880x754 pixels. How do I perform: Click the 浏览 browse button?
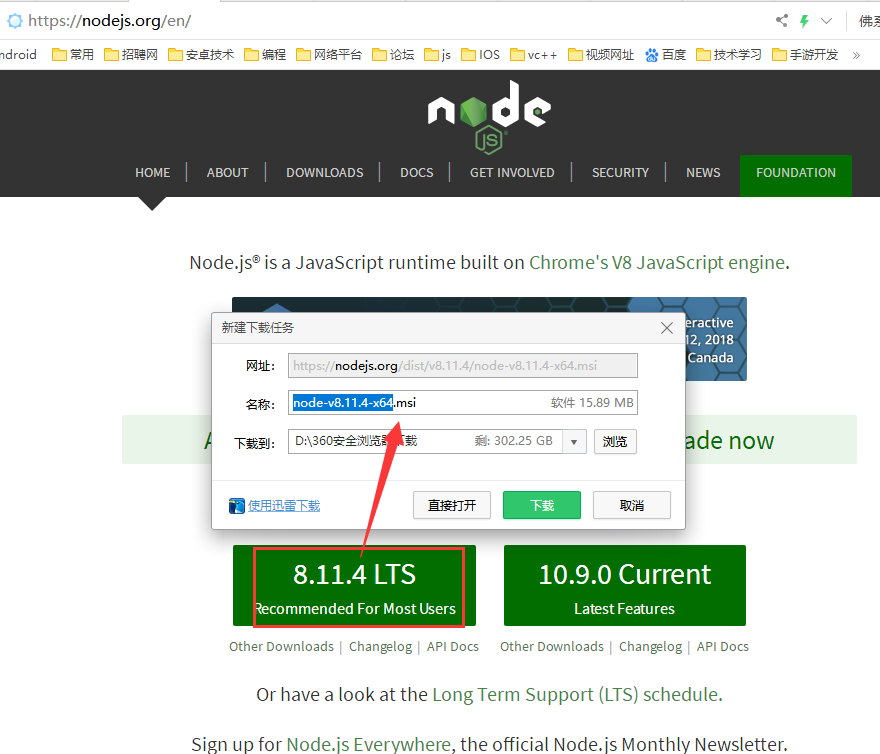point(615,442)
